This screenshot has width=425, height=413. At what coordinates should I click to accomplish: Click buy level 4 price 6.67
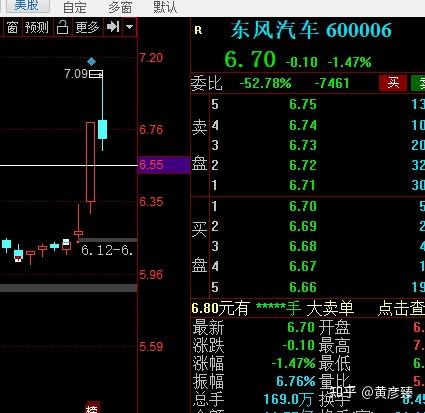(303, 266)
